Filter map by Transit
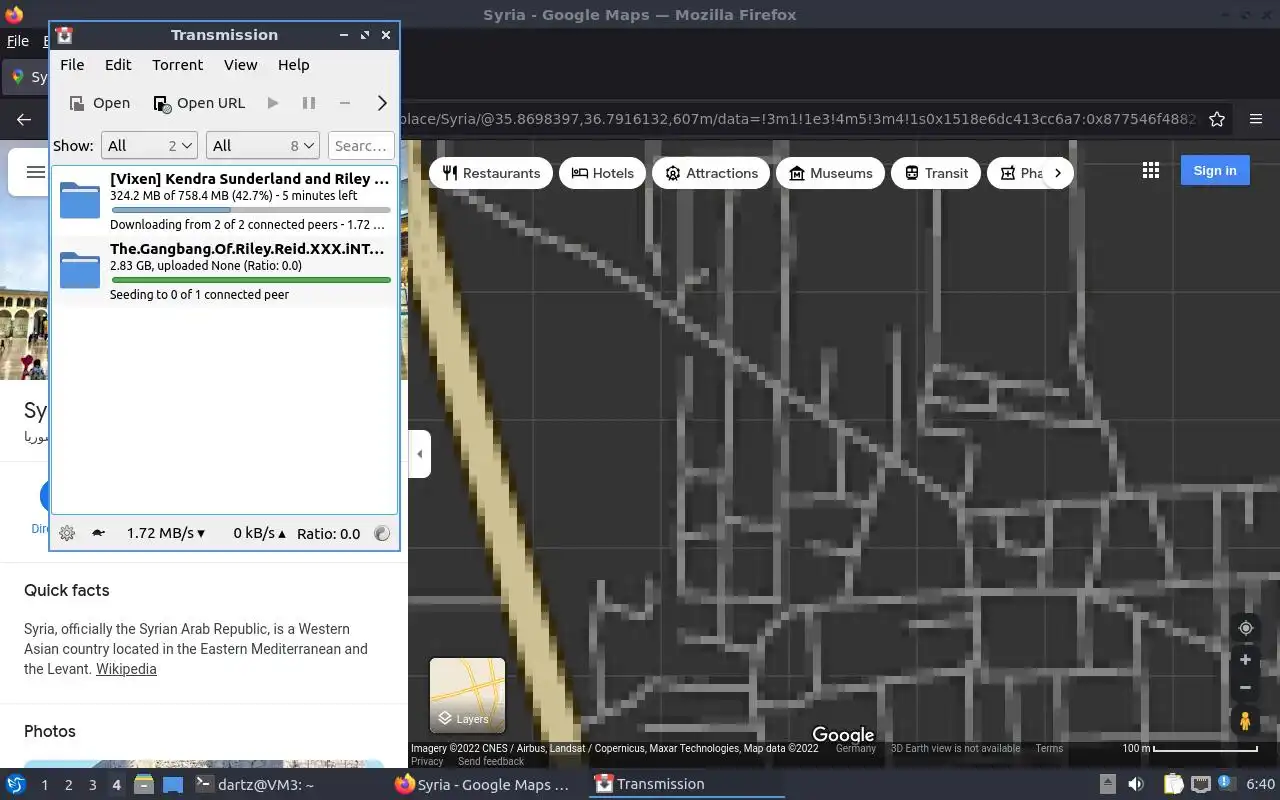This screenshot has width=1280, height=800. point(936,173)
